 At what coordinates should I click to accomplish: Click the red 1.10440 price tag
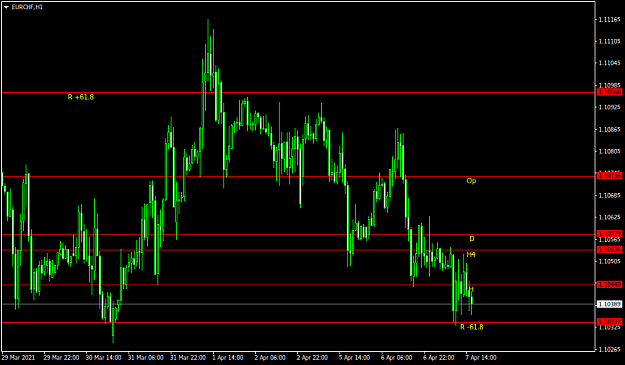pos(609,285)
